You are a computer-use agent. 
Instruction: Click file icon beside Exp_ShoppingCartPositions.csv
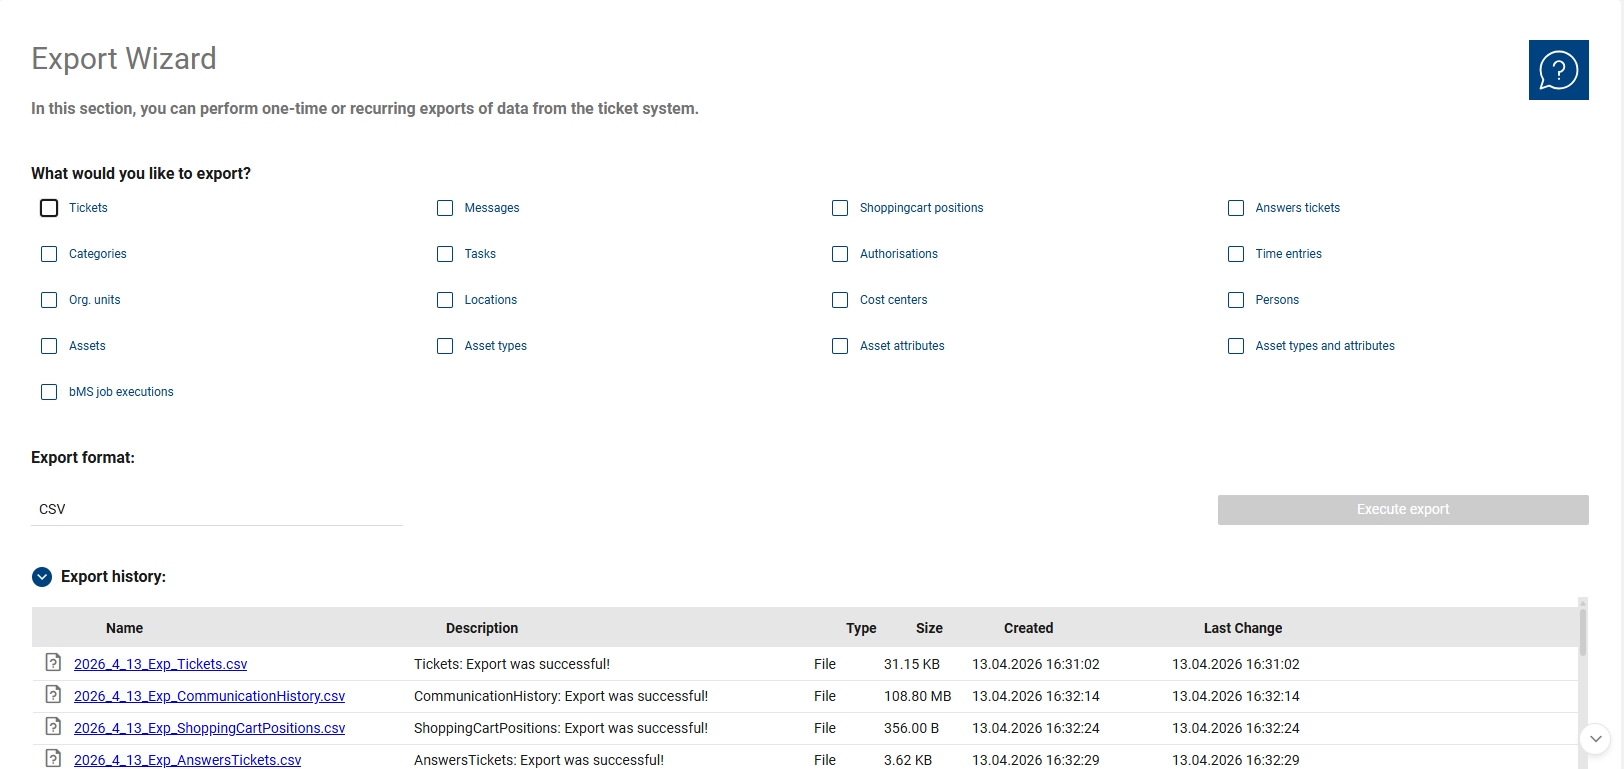[x=53, y=726]
